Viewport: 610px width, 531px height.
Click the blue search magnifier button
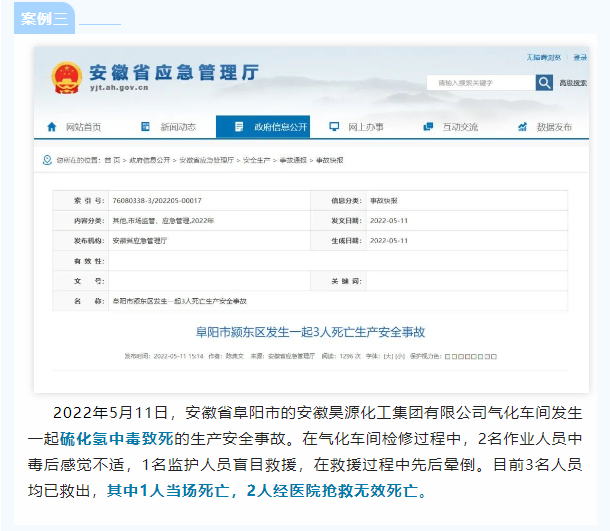point(544,83)
